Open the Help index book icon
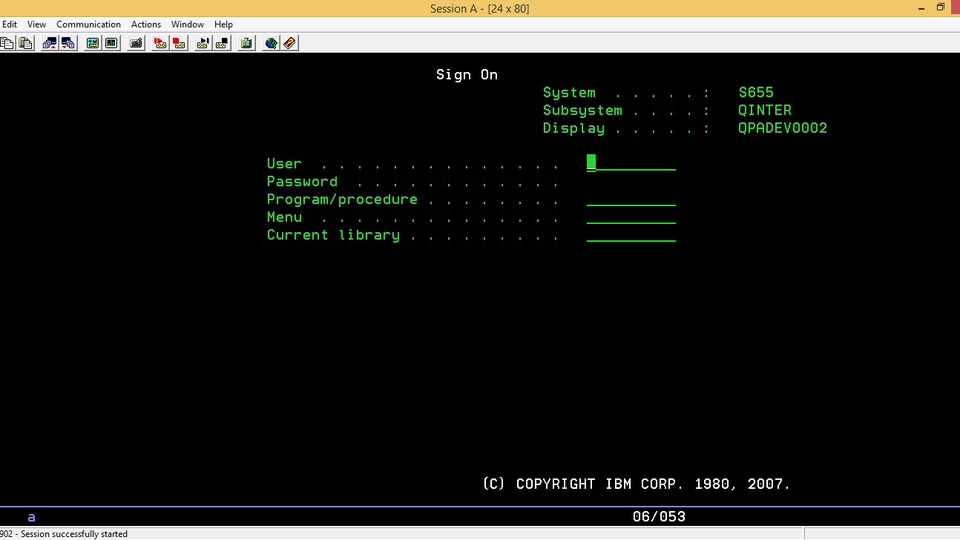Image resolution: width=960 pixels, height=540 pixels. 290,43
